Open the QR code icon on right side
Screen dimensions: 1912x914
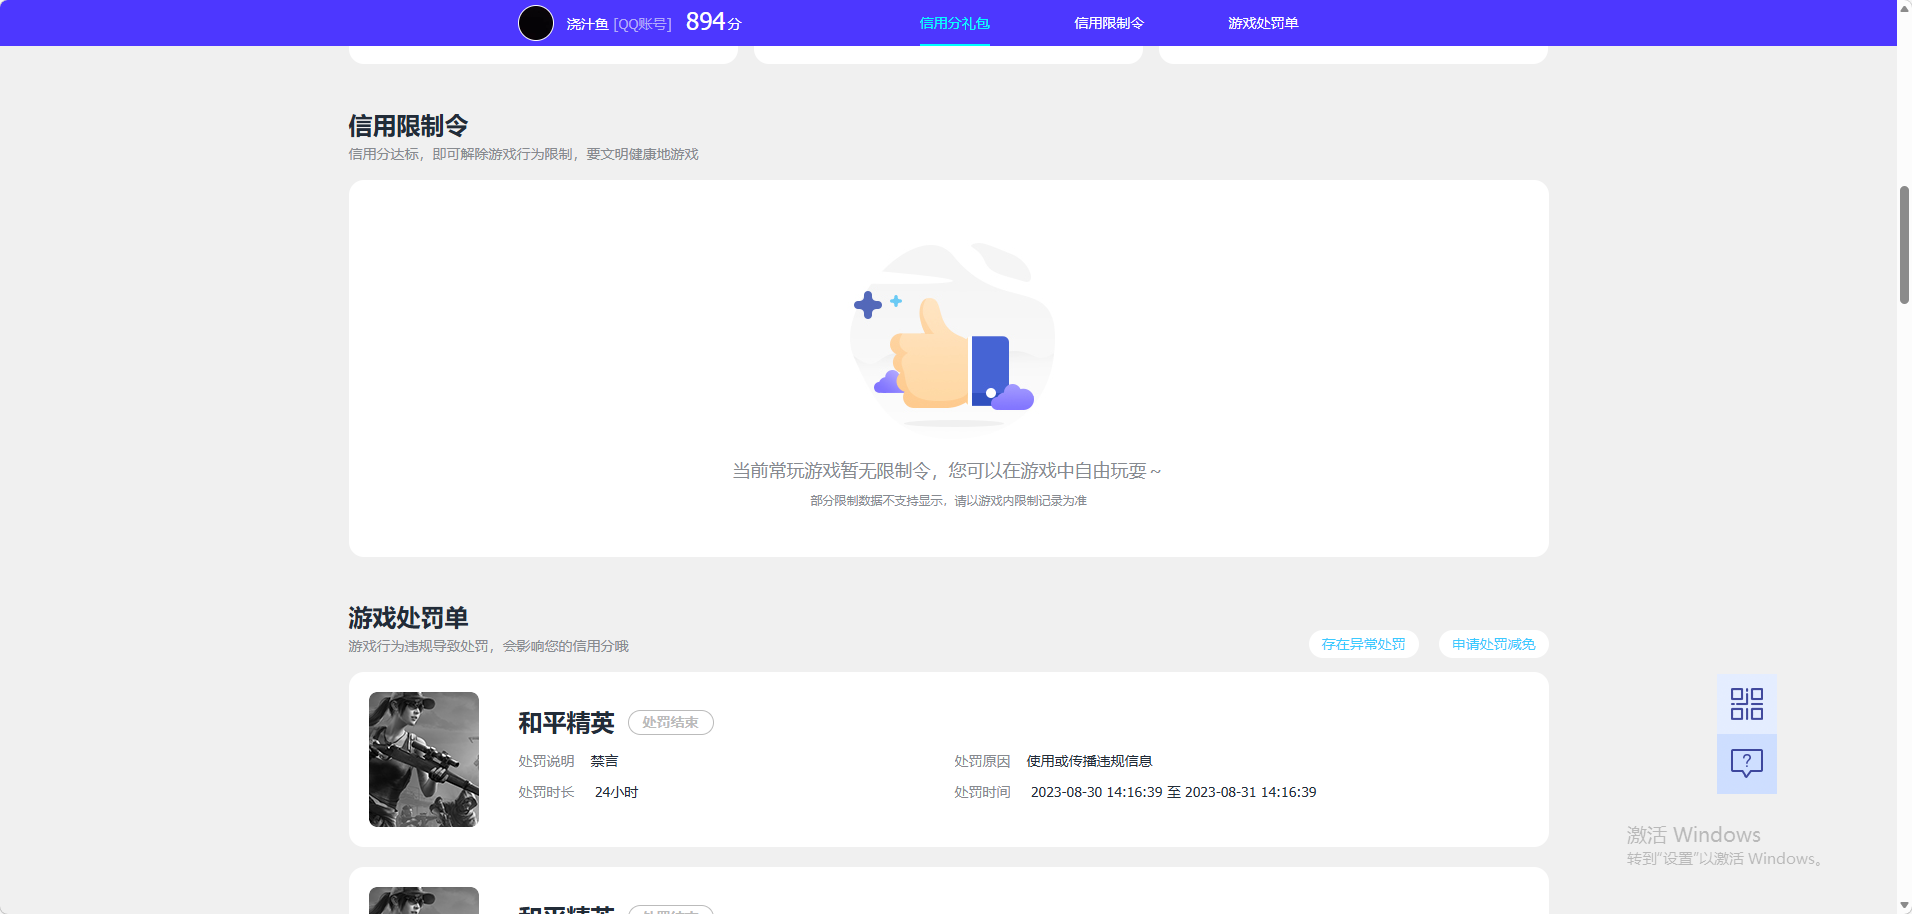(x=1747, y=704)
